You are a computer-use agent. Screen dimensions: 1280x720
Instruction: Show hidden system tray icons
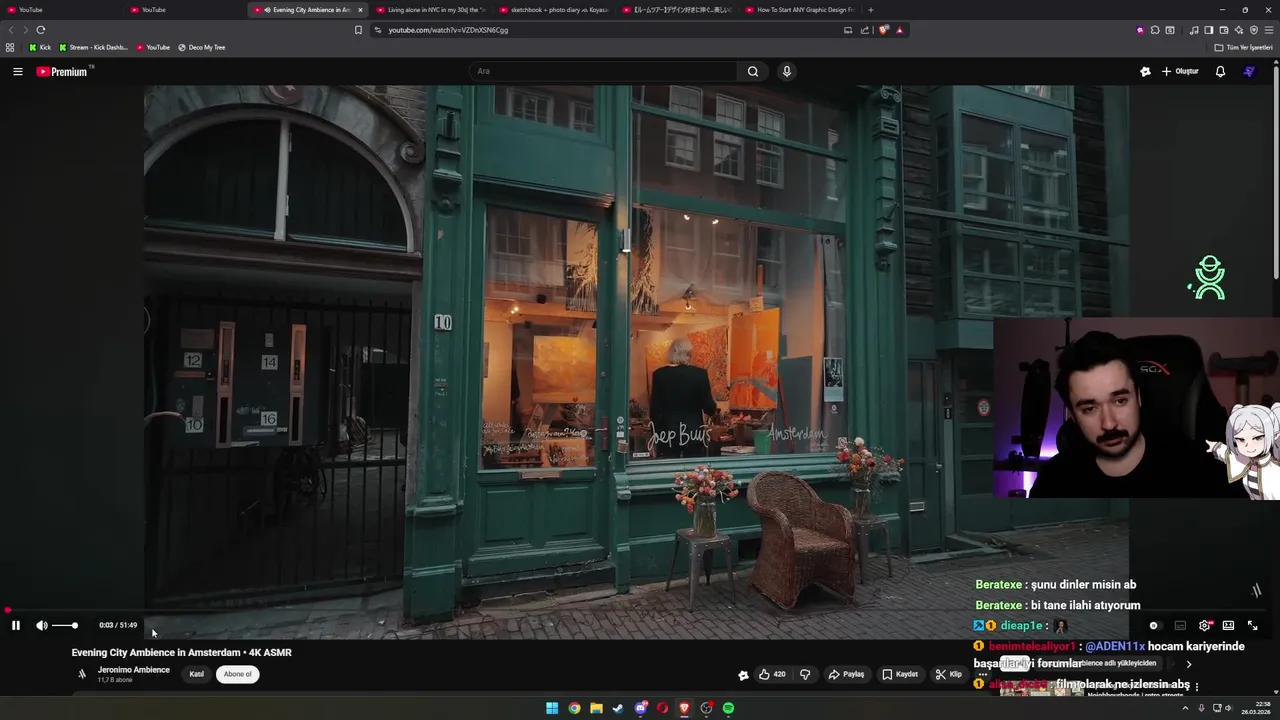click(x=1186, y=708)
